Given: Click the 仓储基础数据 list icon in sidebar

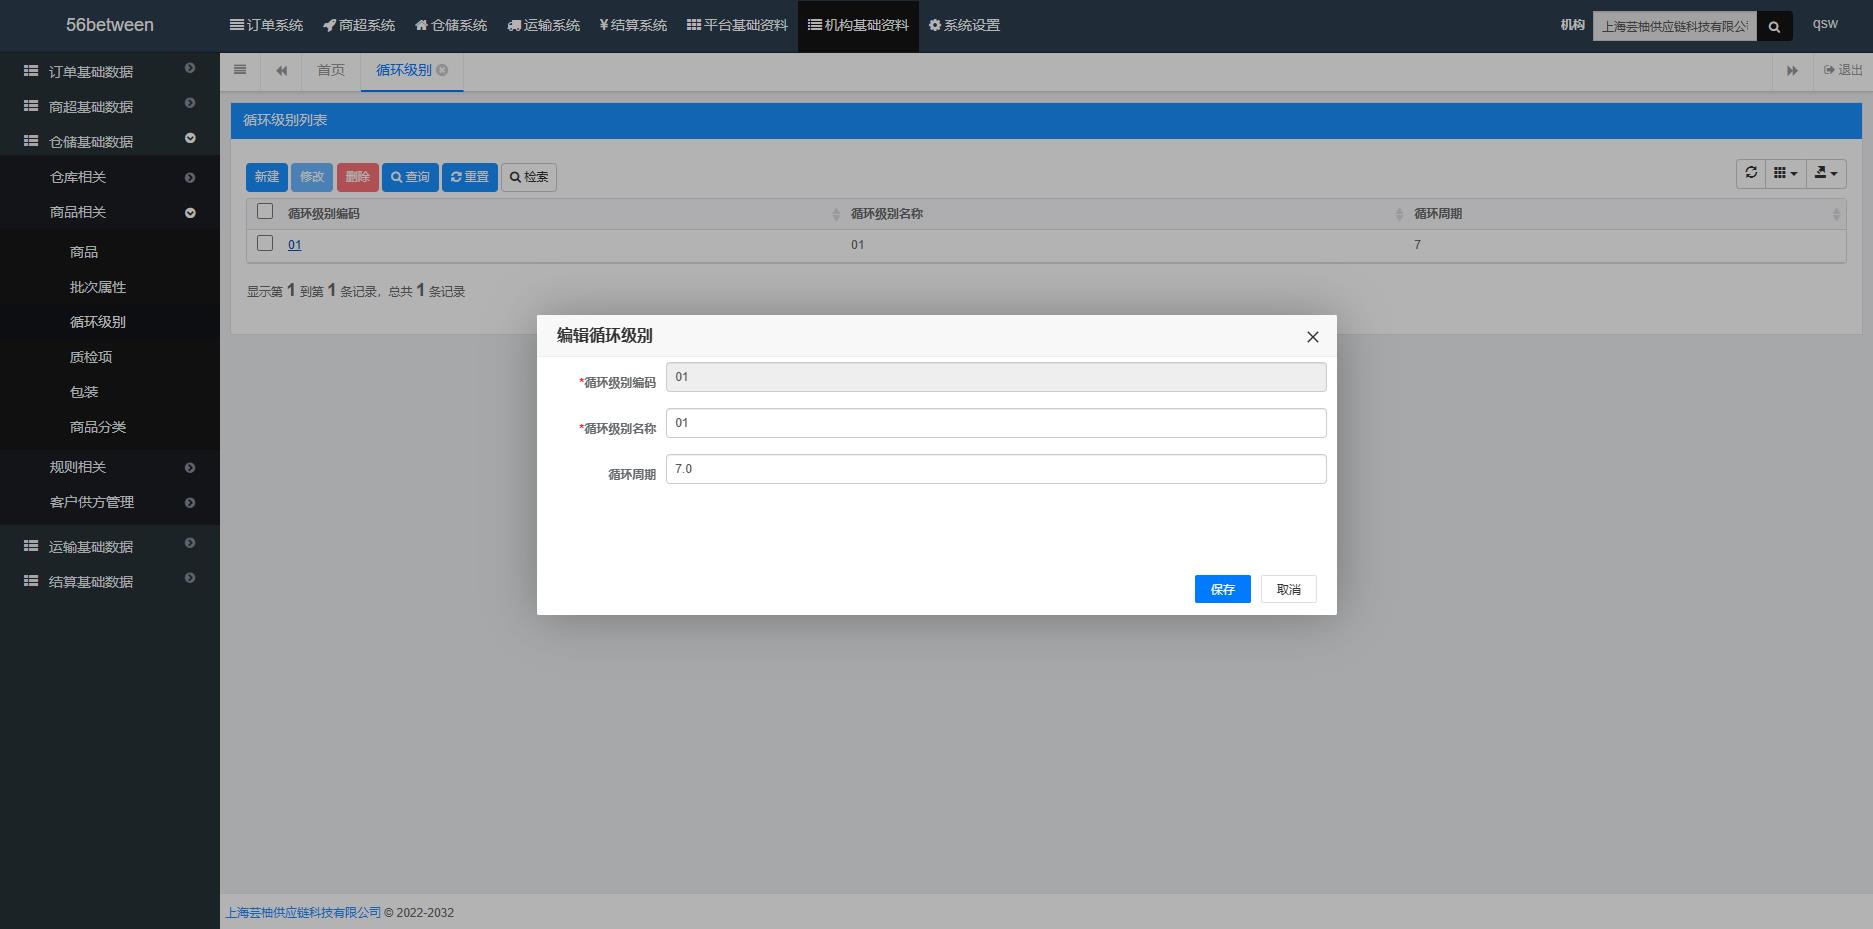Looking at the screenshot, I should tap(31, 141).
